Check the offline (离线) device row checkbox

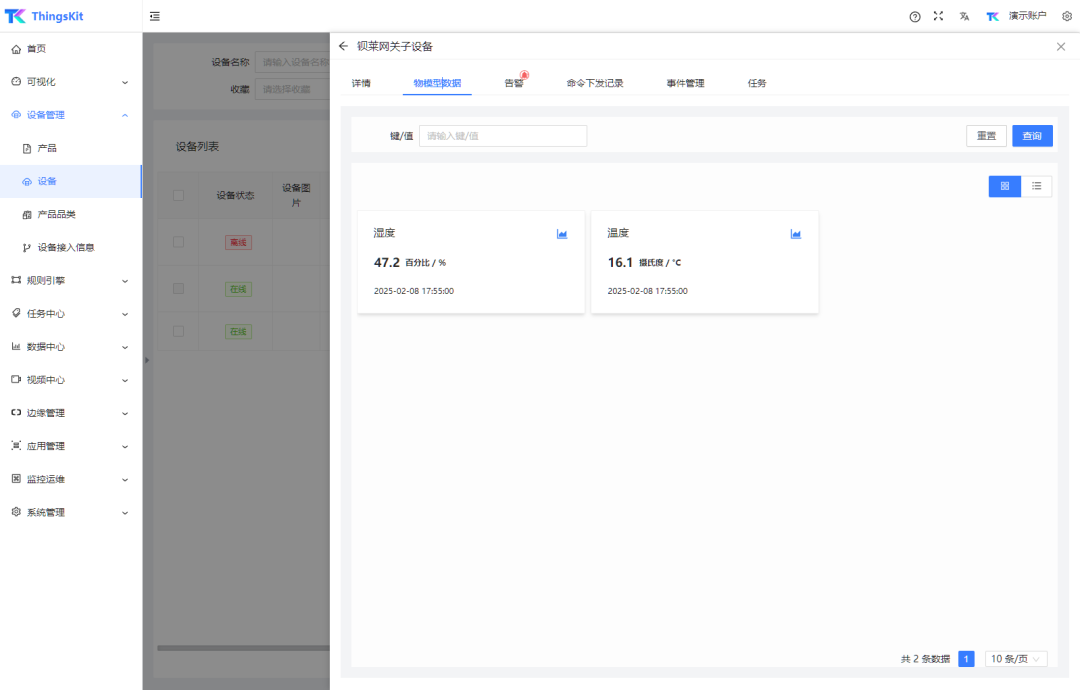point(178,242)
